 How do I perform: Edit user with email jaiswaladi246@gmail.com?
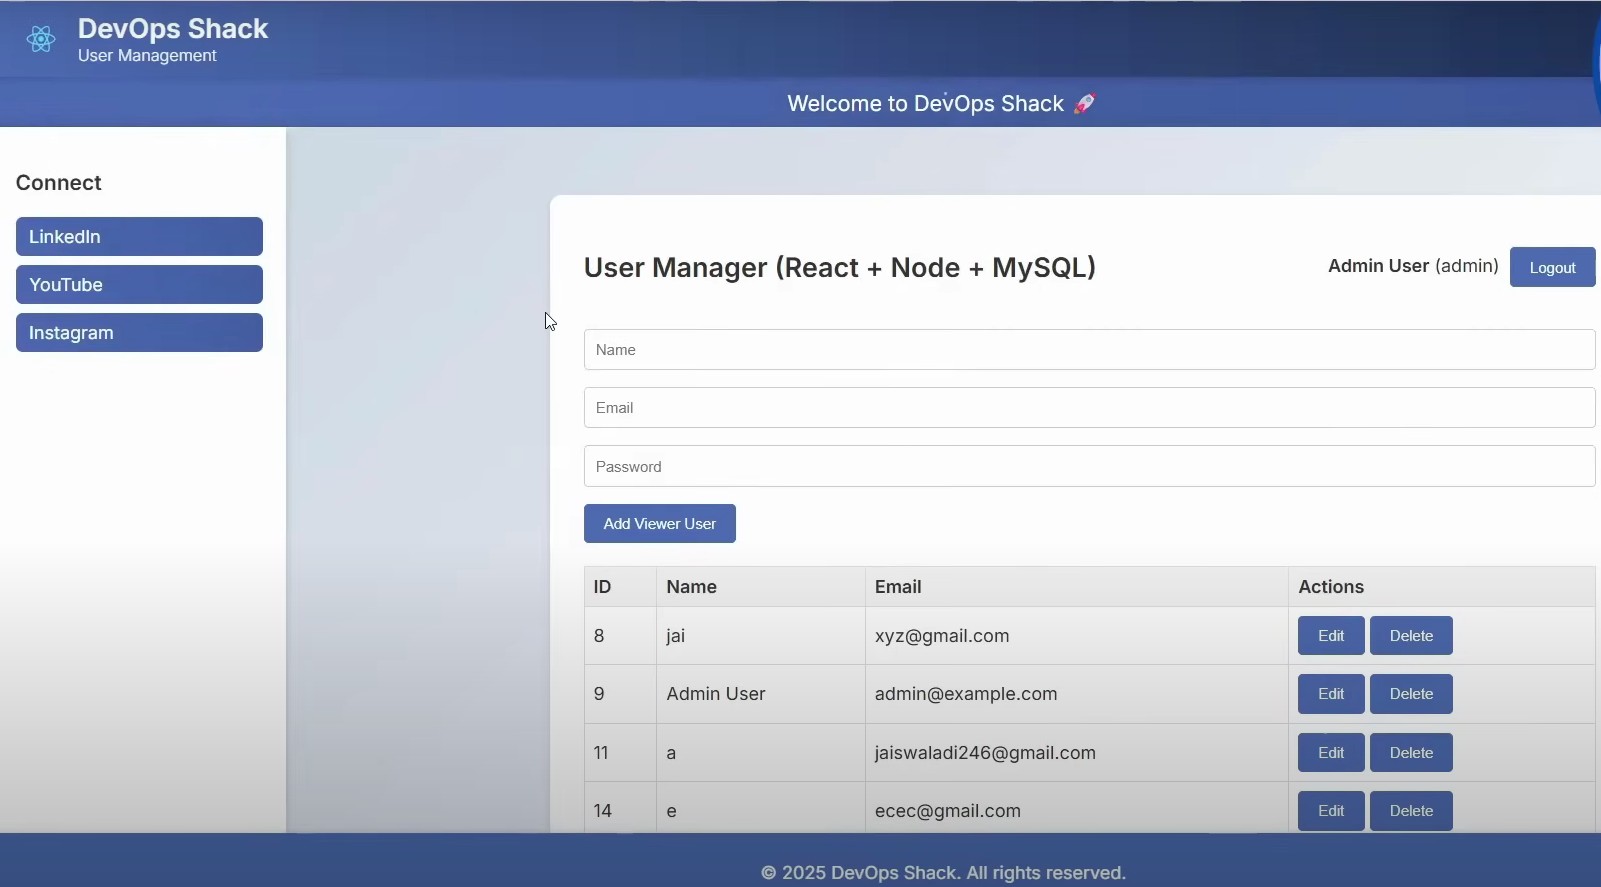[1330, 753]
